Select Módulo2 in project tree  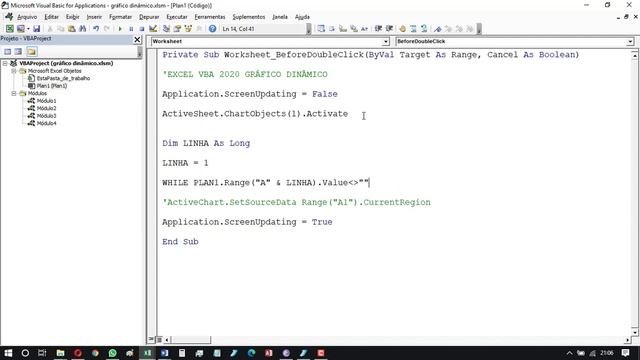click(x=46, y=108)
